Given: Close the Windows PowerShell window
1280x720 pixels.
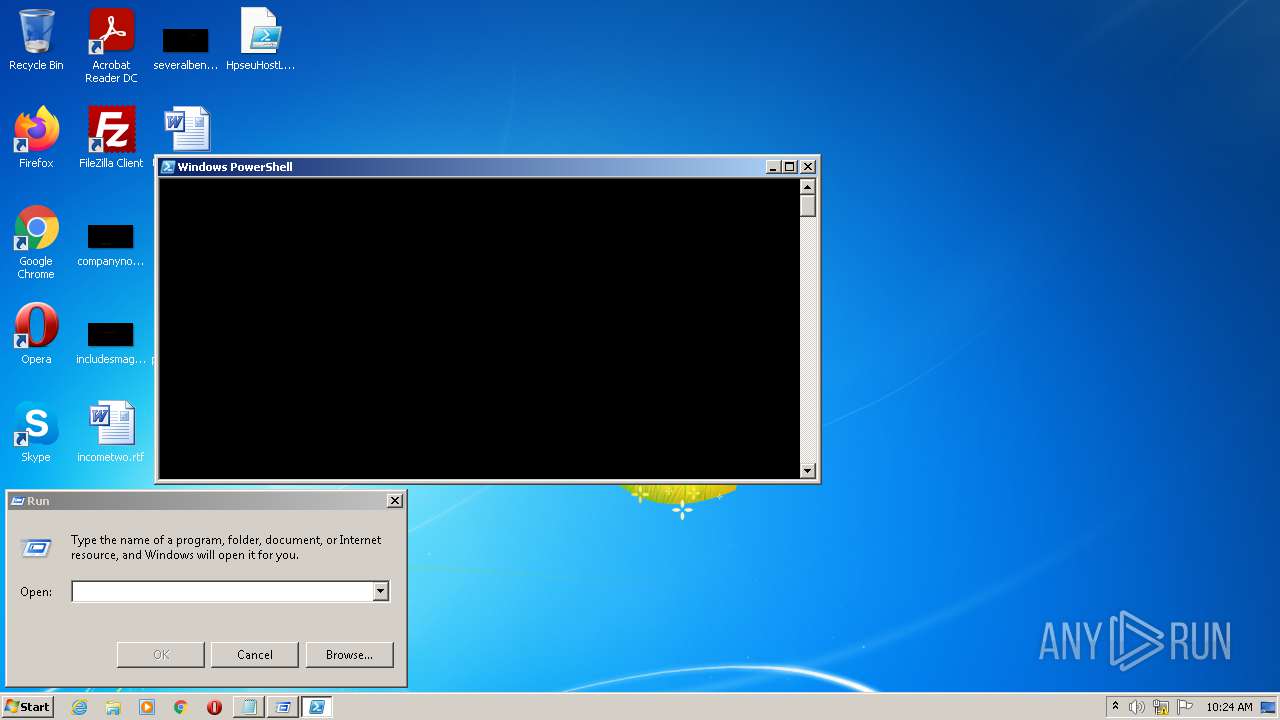Looking at the screenshot, I should [808, 167].
